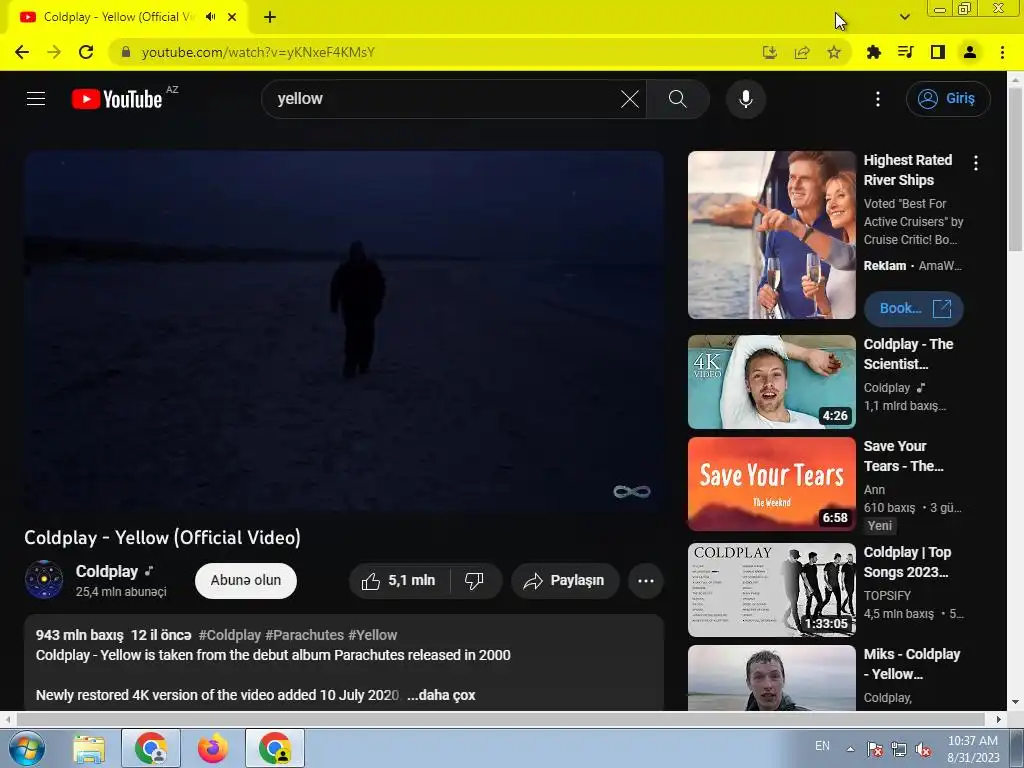Open the #Coldplay hashtag
This screenshot has width=1024, height=768.
pyautogui.click(x=230, y=635)
